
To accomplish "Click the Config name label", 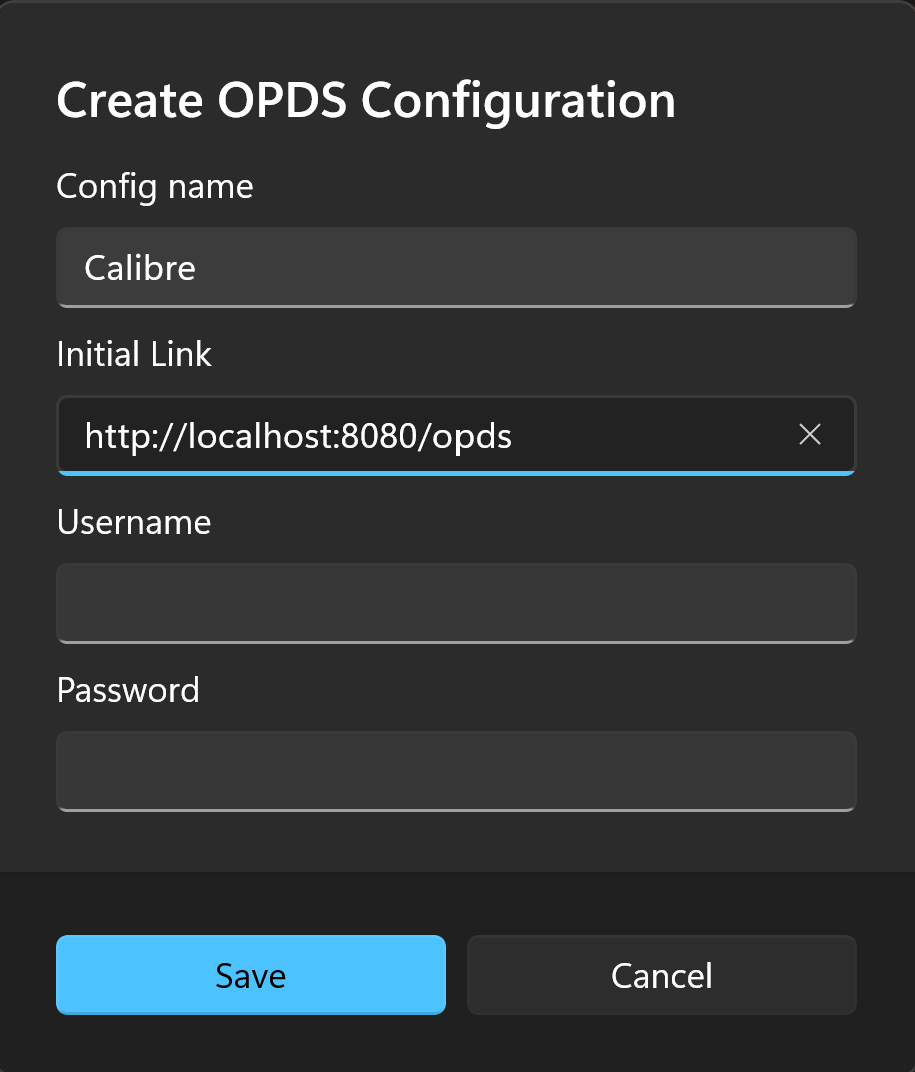I will (155, 187).
